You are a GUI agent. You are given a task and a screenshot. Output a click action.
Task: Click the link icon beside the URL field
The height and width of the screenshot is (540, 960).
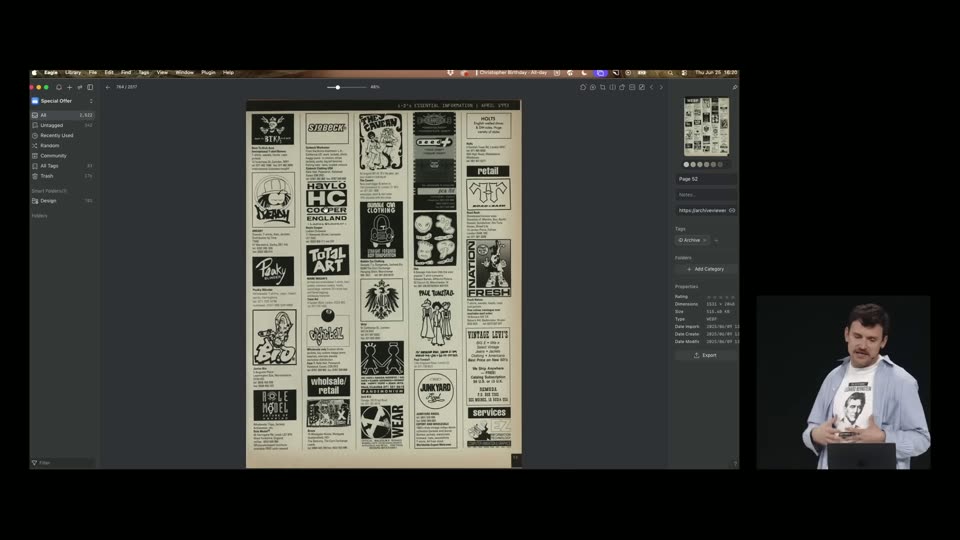click(732, 210)
